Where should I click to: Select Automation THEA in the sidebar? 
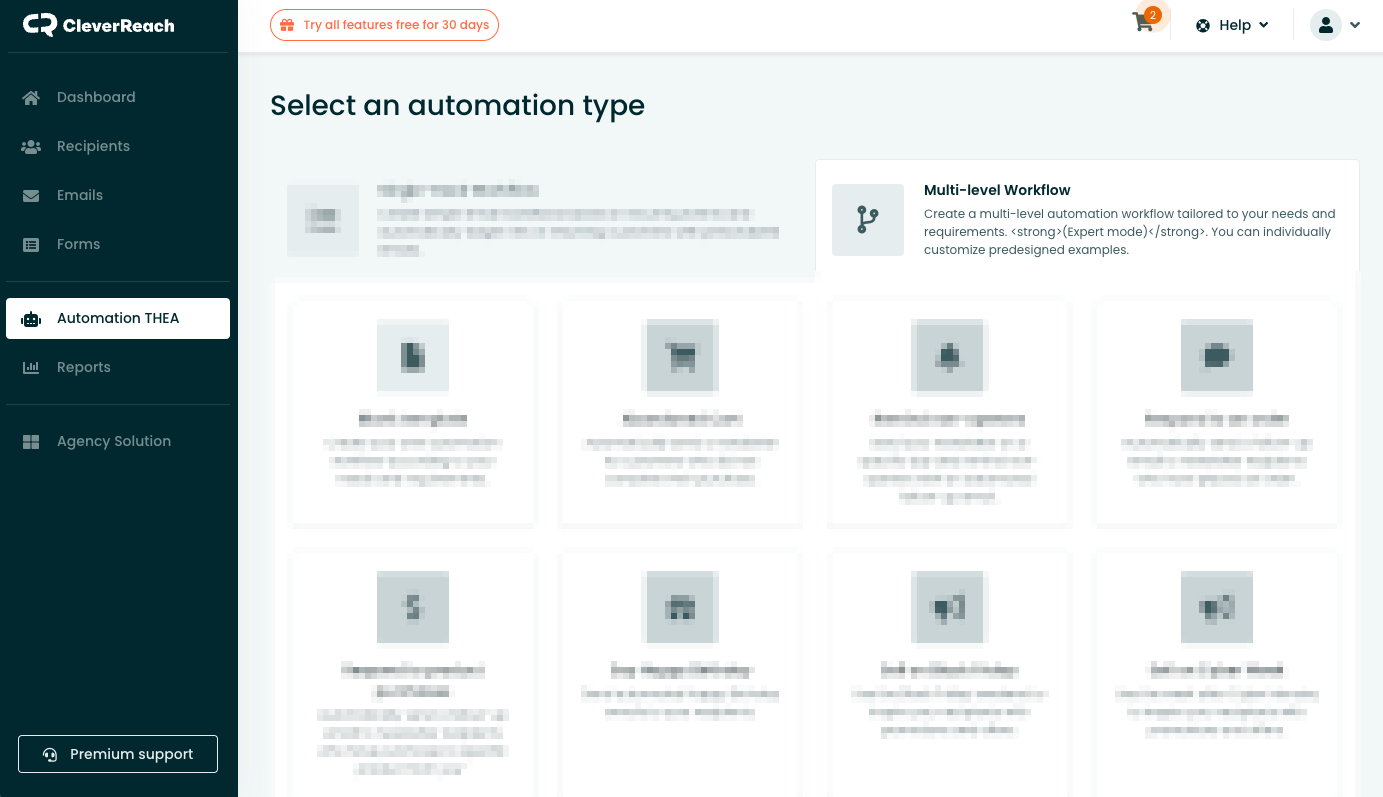[118, 318]
